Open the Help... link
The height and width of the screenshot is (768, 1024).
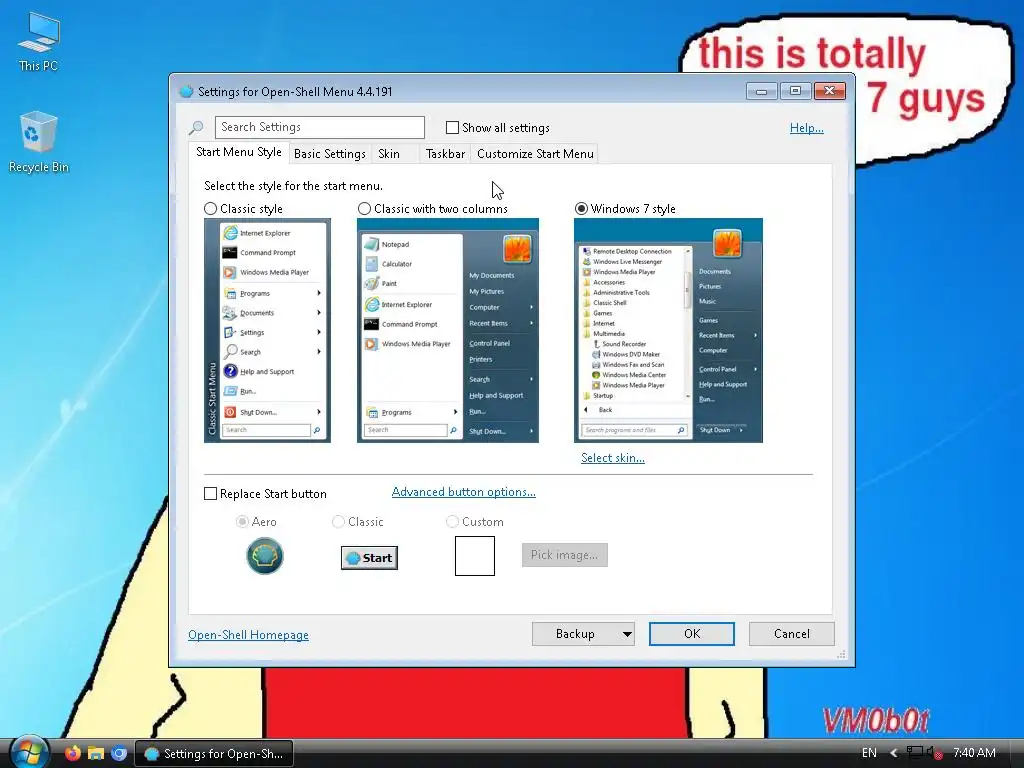[x=807, y=128]
